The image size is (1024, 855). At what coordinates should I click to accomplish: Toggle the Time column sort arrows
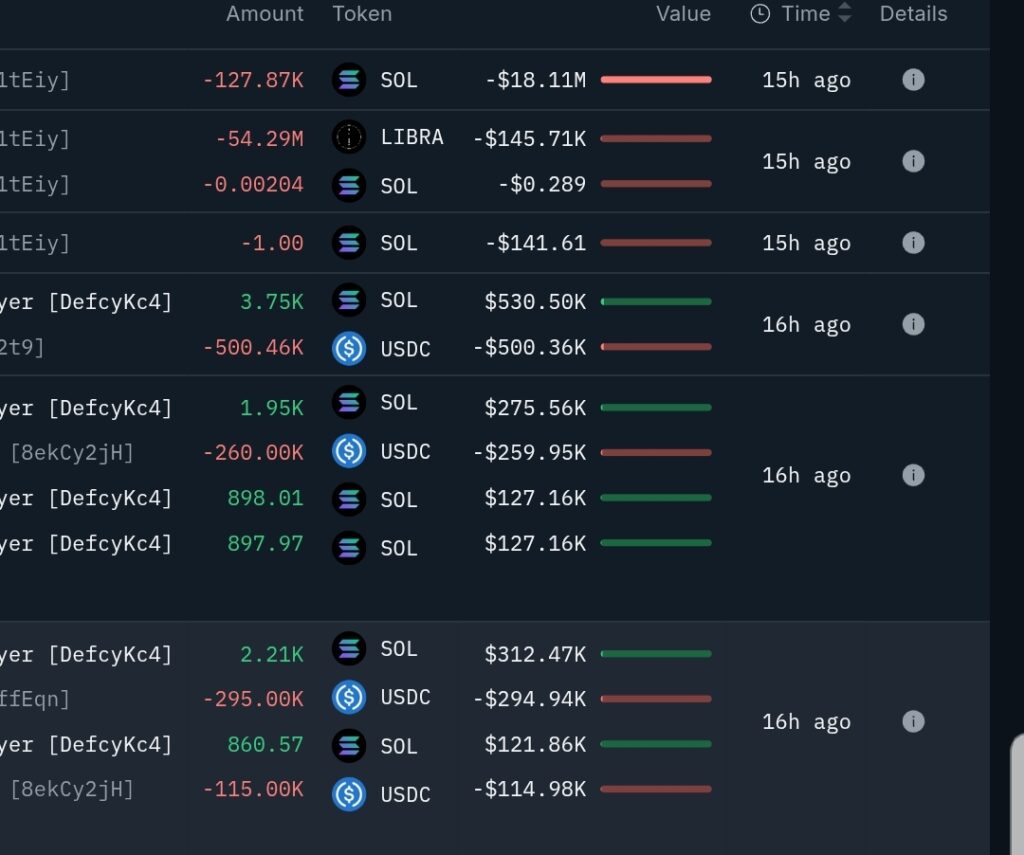(x=845, y=14)
